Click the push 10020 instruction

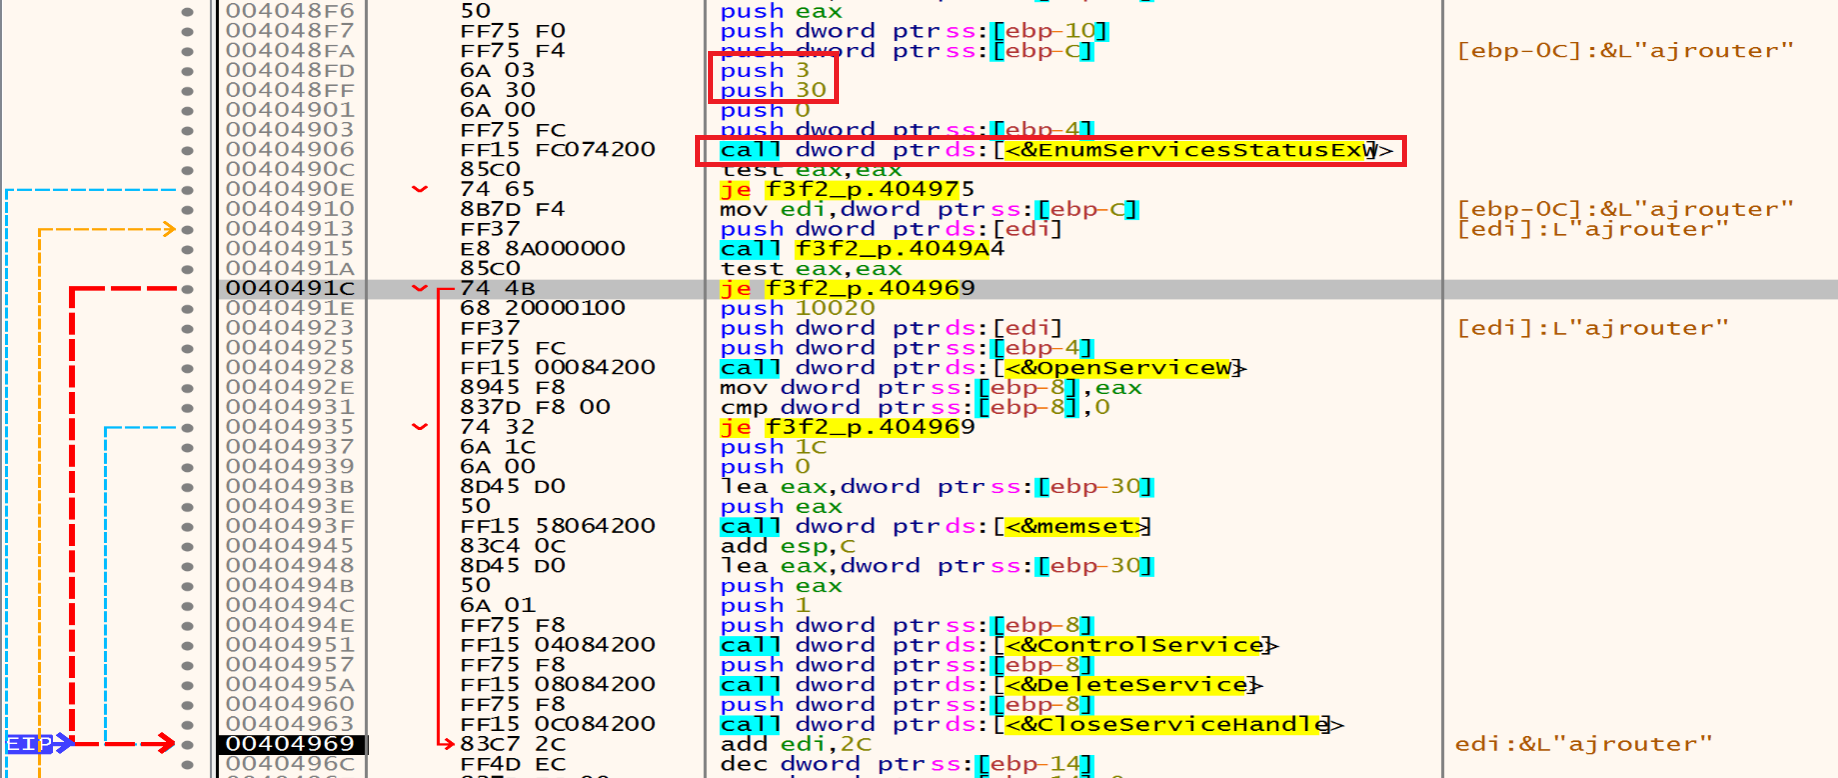click(797, 308)
